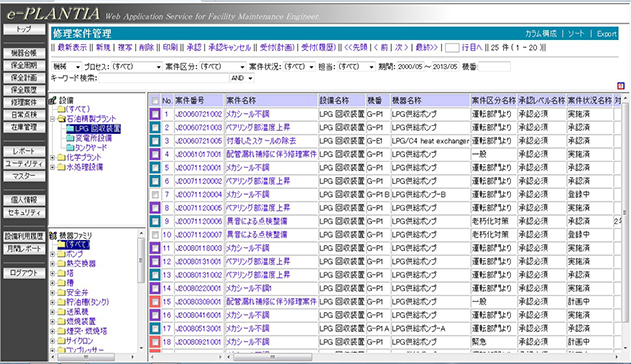Screen dimensions: 631x364
Task: Check the checkbox for row 12 J20080131001
Action: 155,261
